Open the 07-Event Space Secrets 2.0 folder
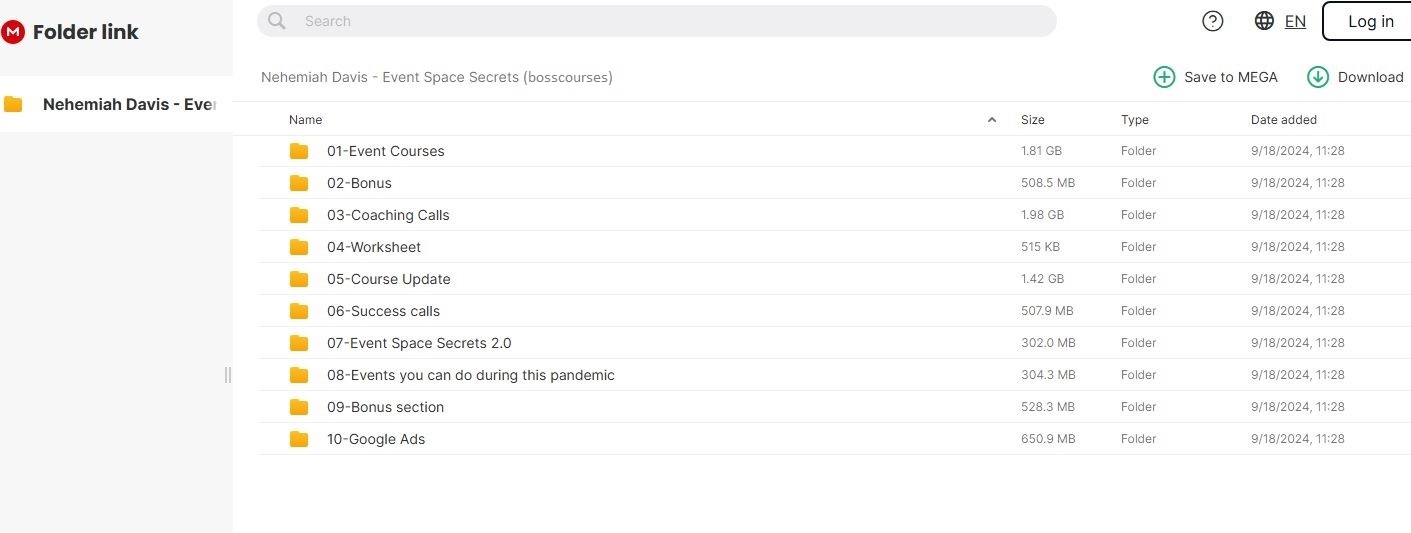The width and height of the screenshot is (1411, 533). click(419, 343)
